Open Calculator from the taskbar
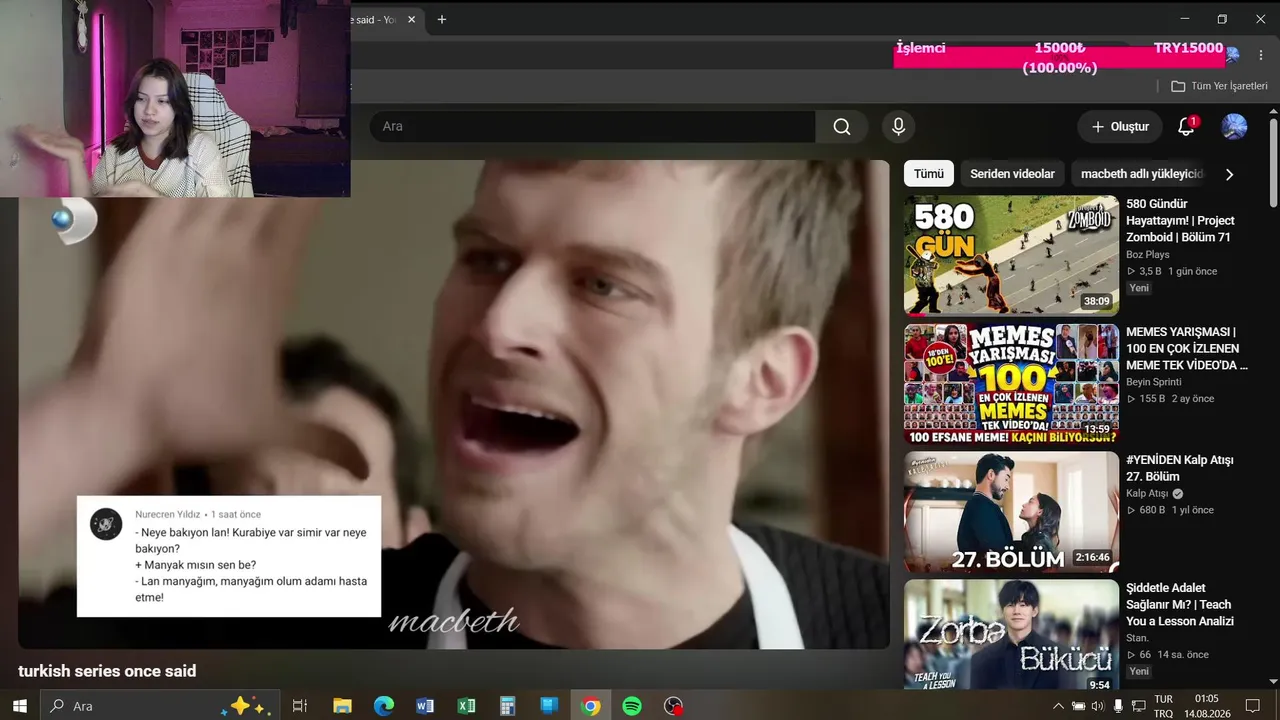1280x720 pixels. 507,706
